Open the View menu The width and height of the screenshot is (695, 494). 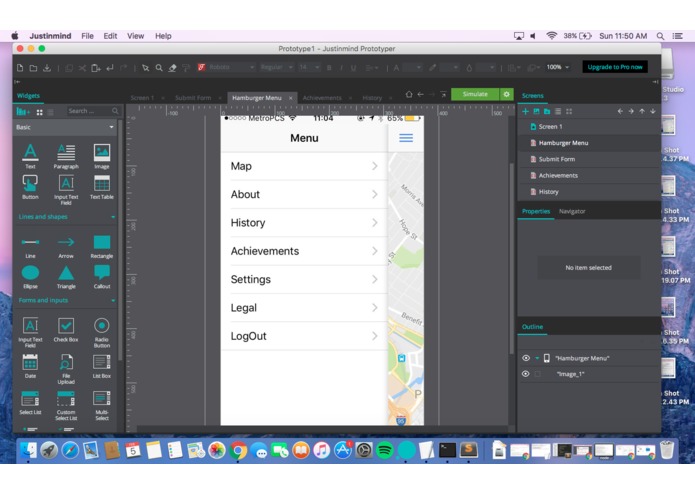135,36
